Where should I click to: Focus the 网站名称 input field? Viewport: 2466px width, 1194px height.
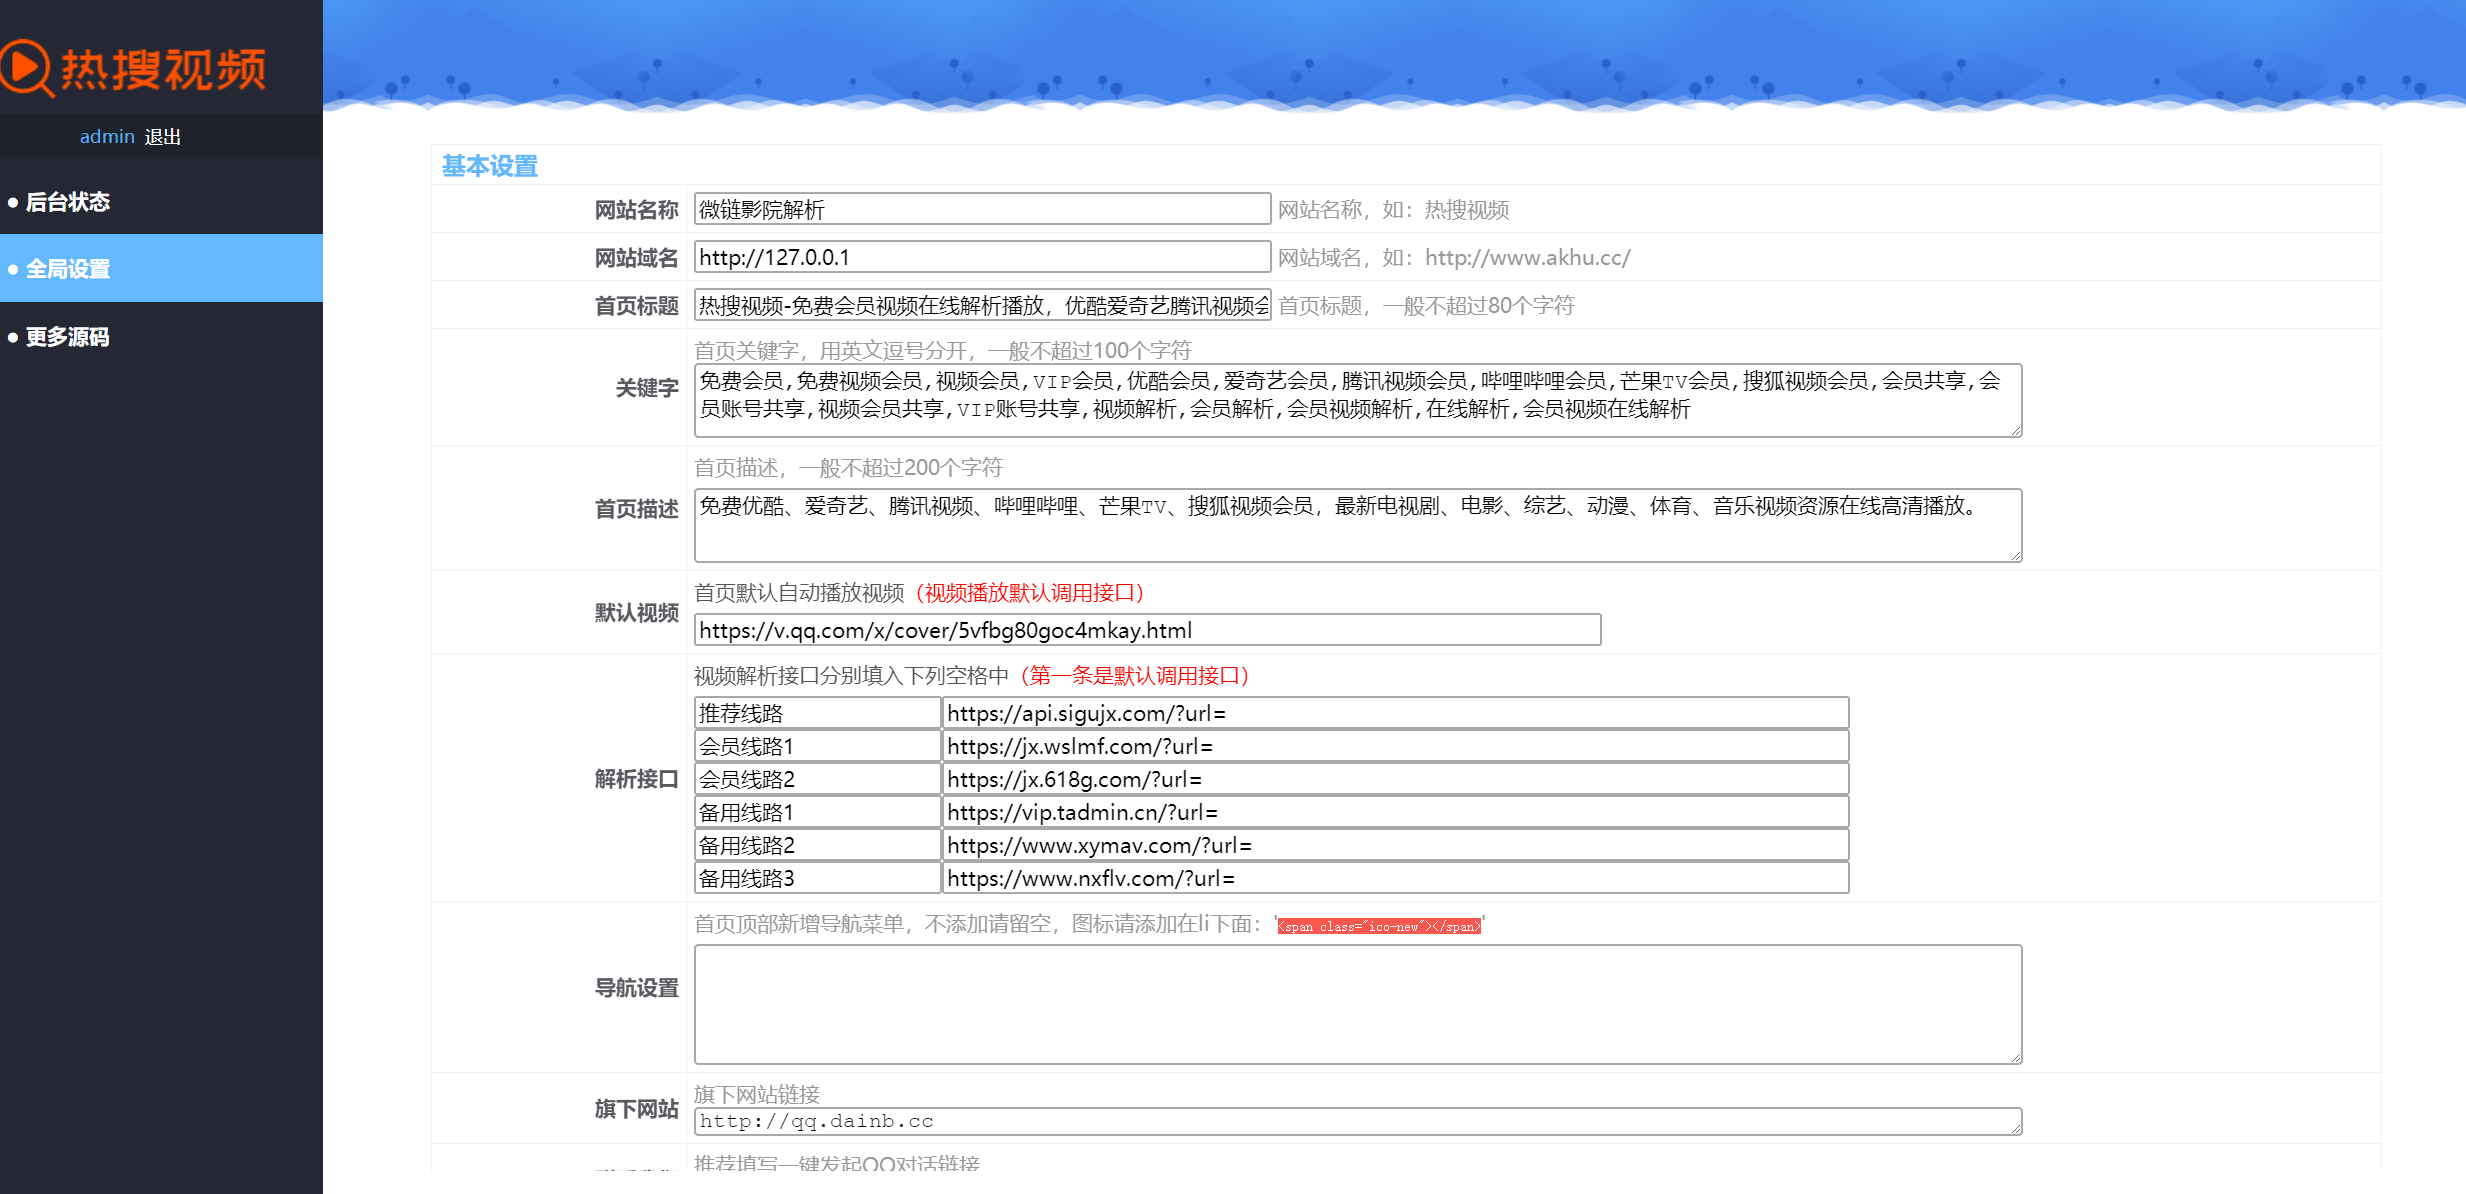(982, 209)
